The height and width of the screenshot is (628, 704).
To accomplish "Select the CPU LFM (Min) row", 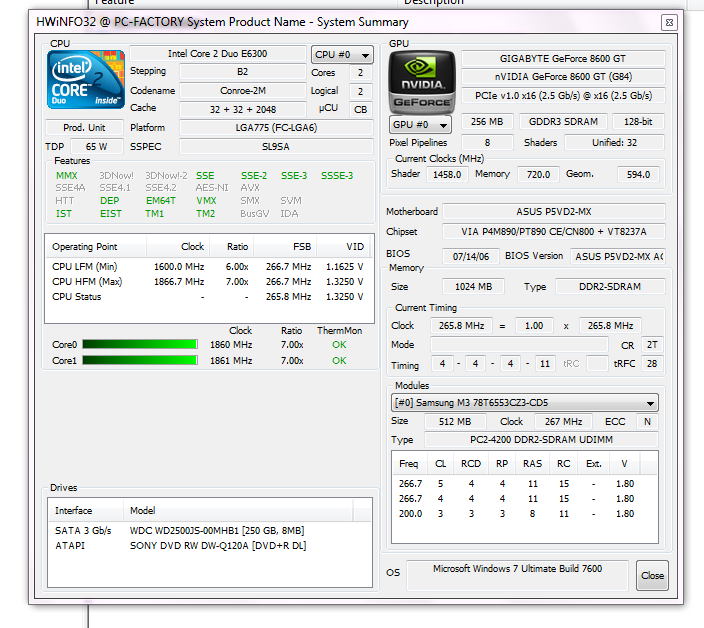I will point(209,267).
